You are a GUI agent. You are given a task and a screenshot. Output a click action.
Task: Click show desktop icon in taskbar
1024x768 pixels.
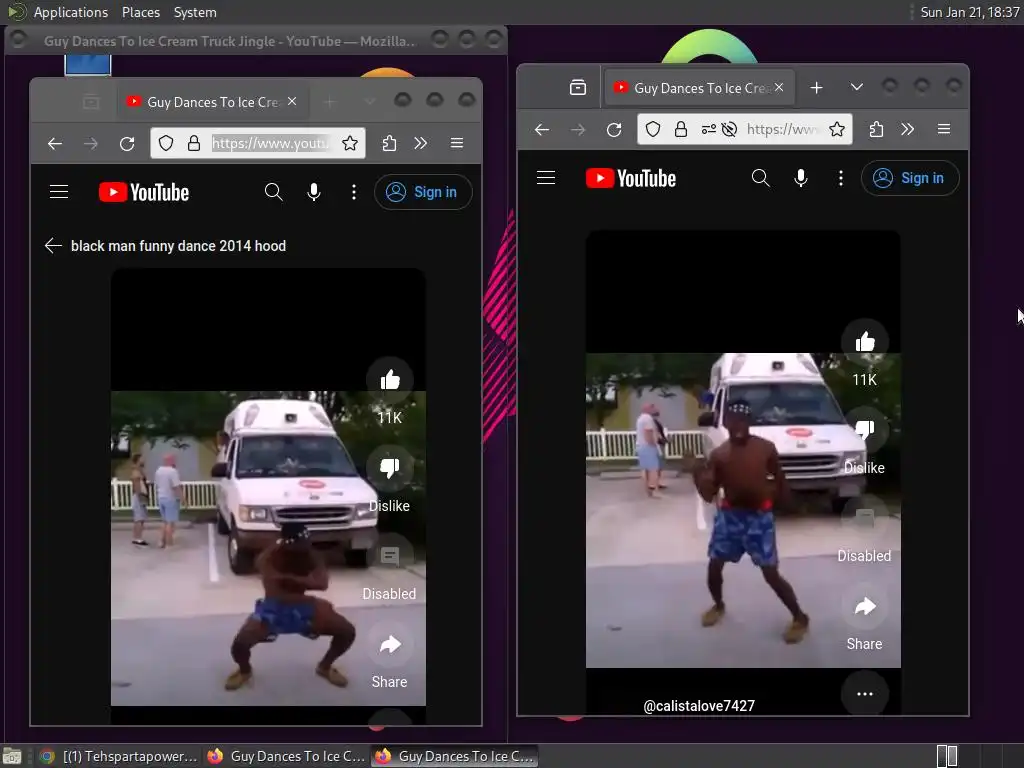(12, 756)
